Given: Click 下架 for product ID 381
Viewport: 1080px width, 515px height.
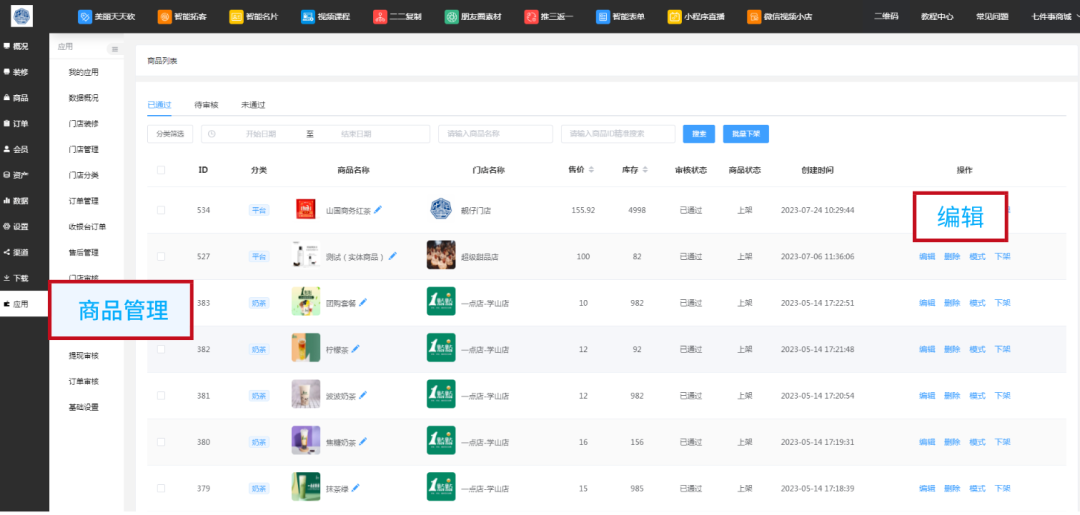Looking at the screenshot, I should point(1002,395).
